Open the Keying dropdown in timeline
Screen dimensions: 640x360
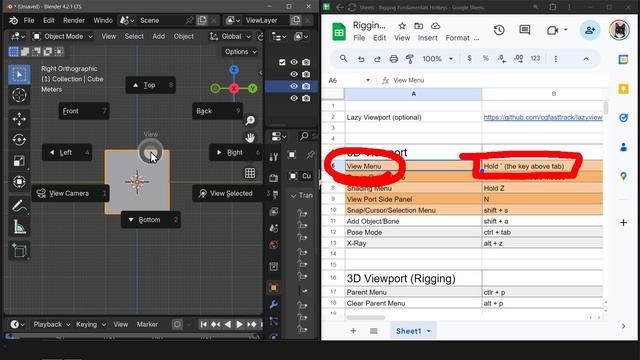pos(91,324)
